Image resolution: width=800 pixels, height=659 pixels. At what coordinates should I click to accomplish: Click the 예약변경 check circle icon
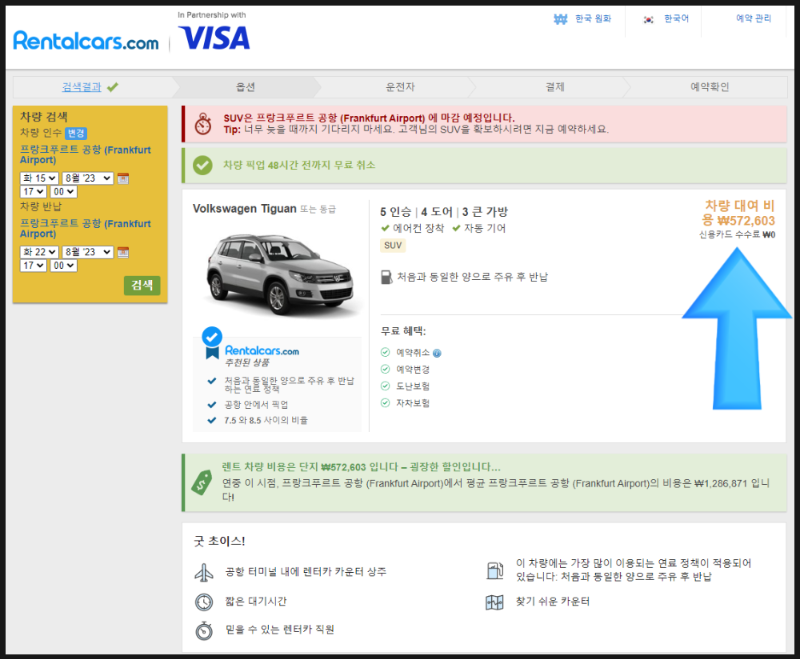point(385,369)
